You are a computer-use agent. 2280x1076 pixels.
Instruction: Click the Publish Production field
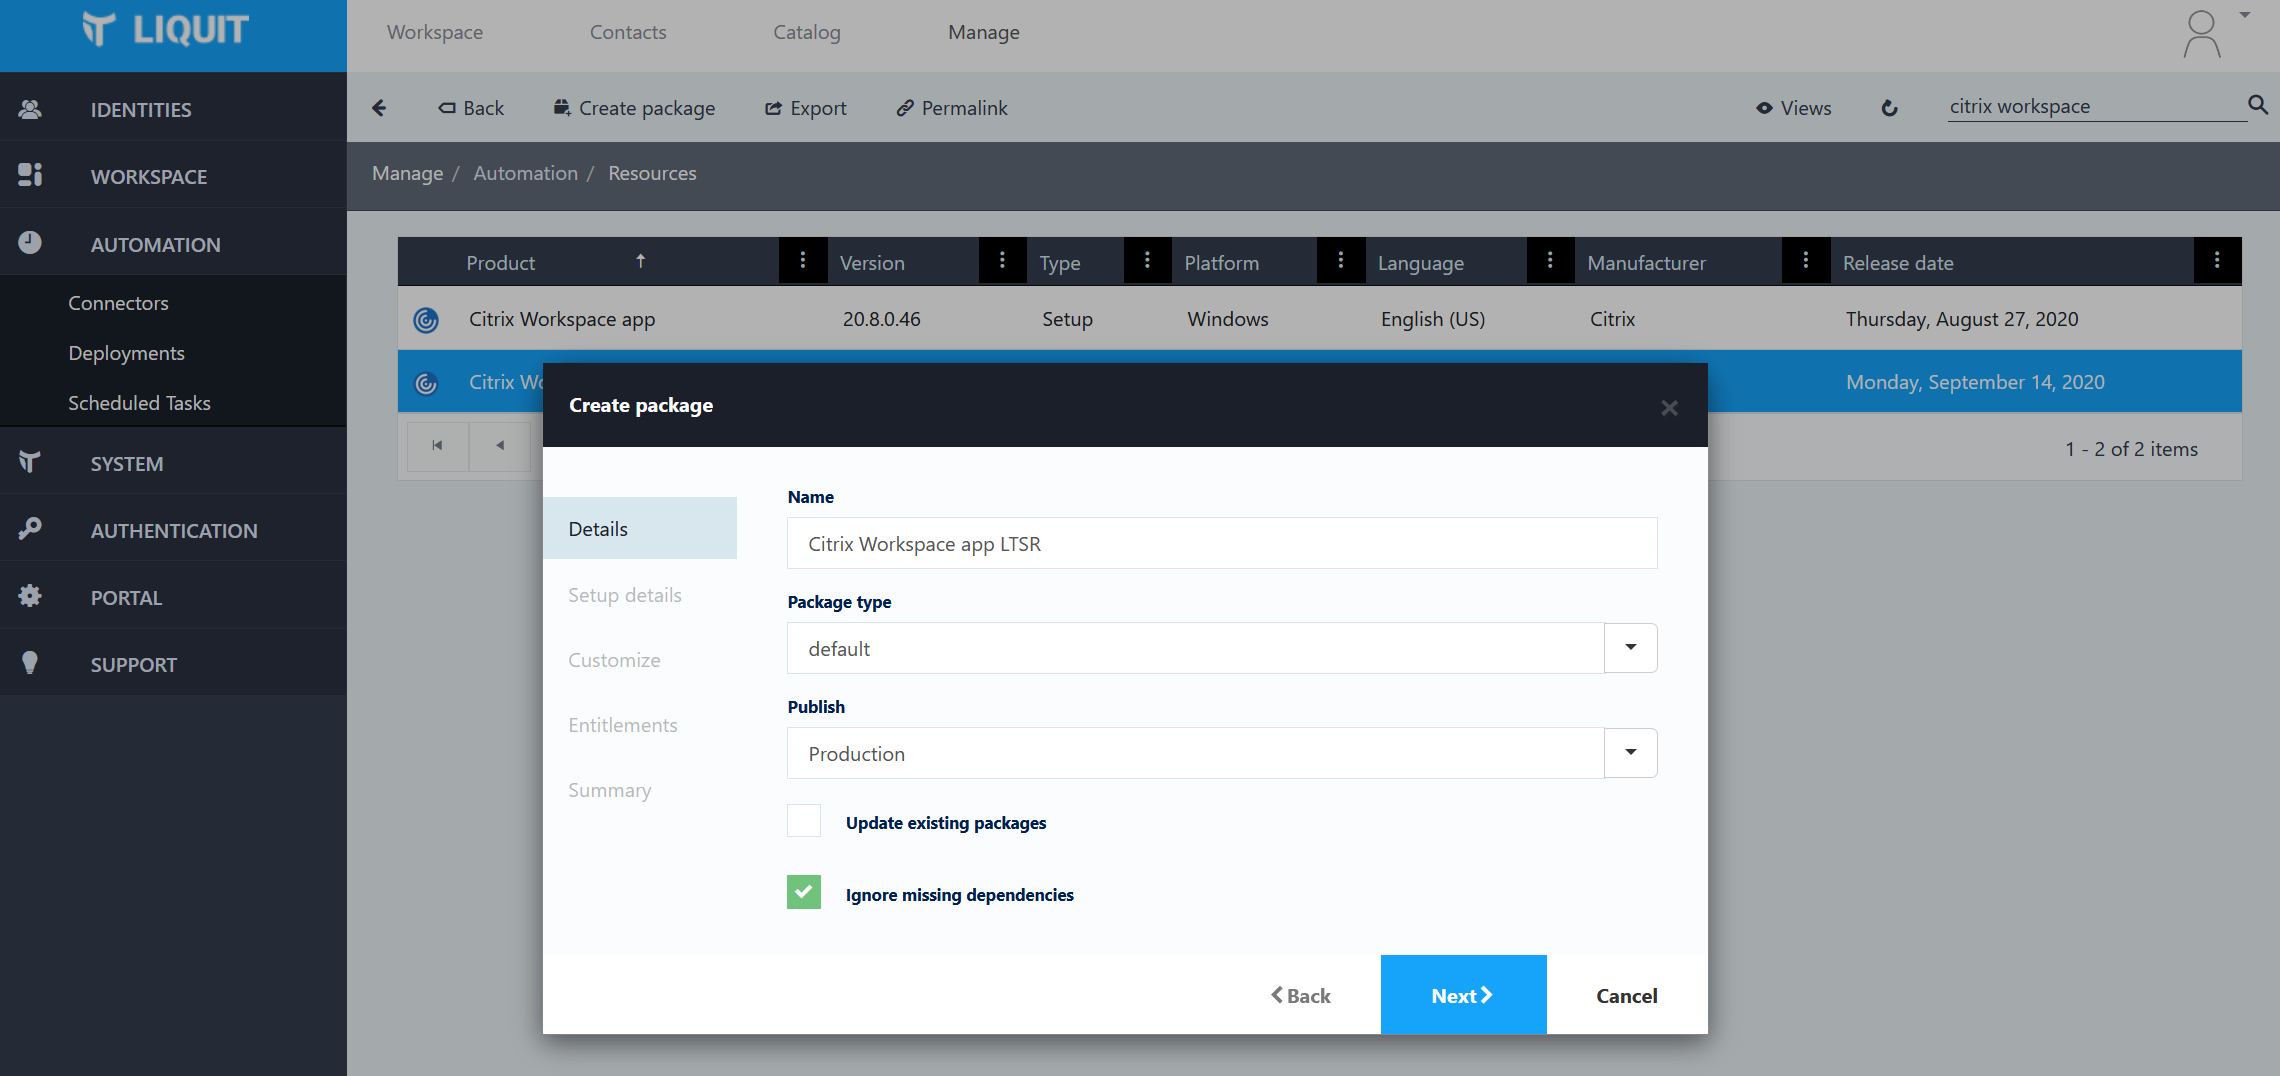point(1195,753)
